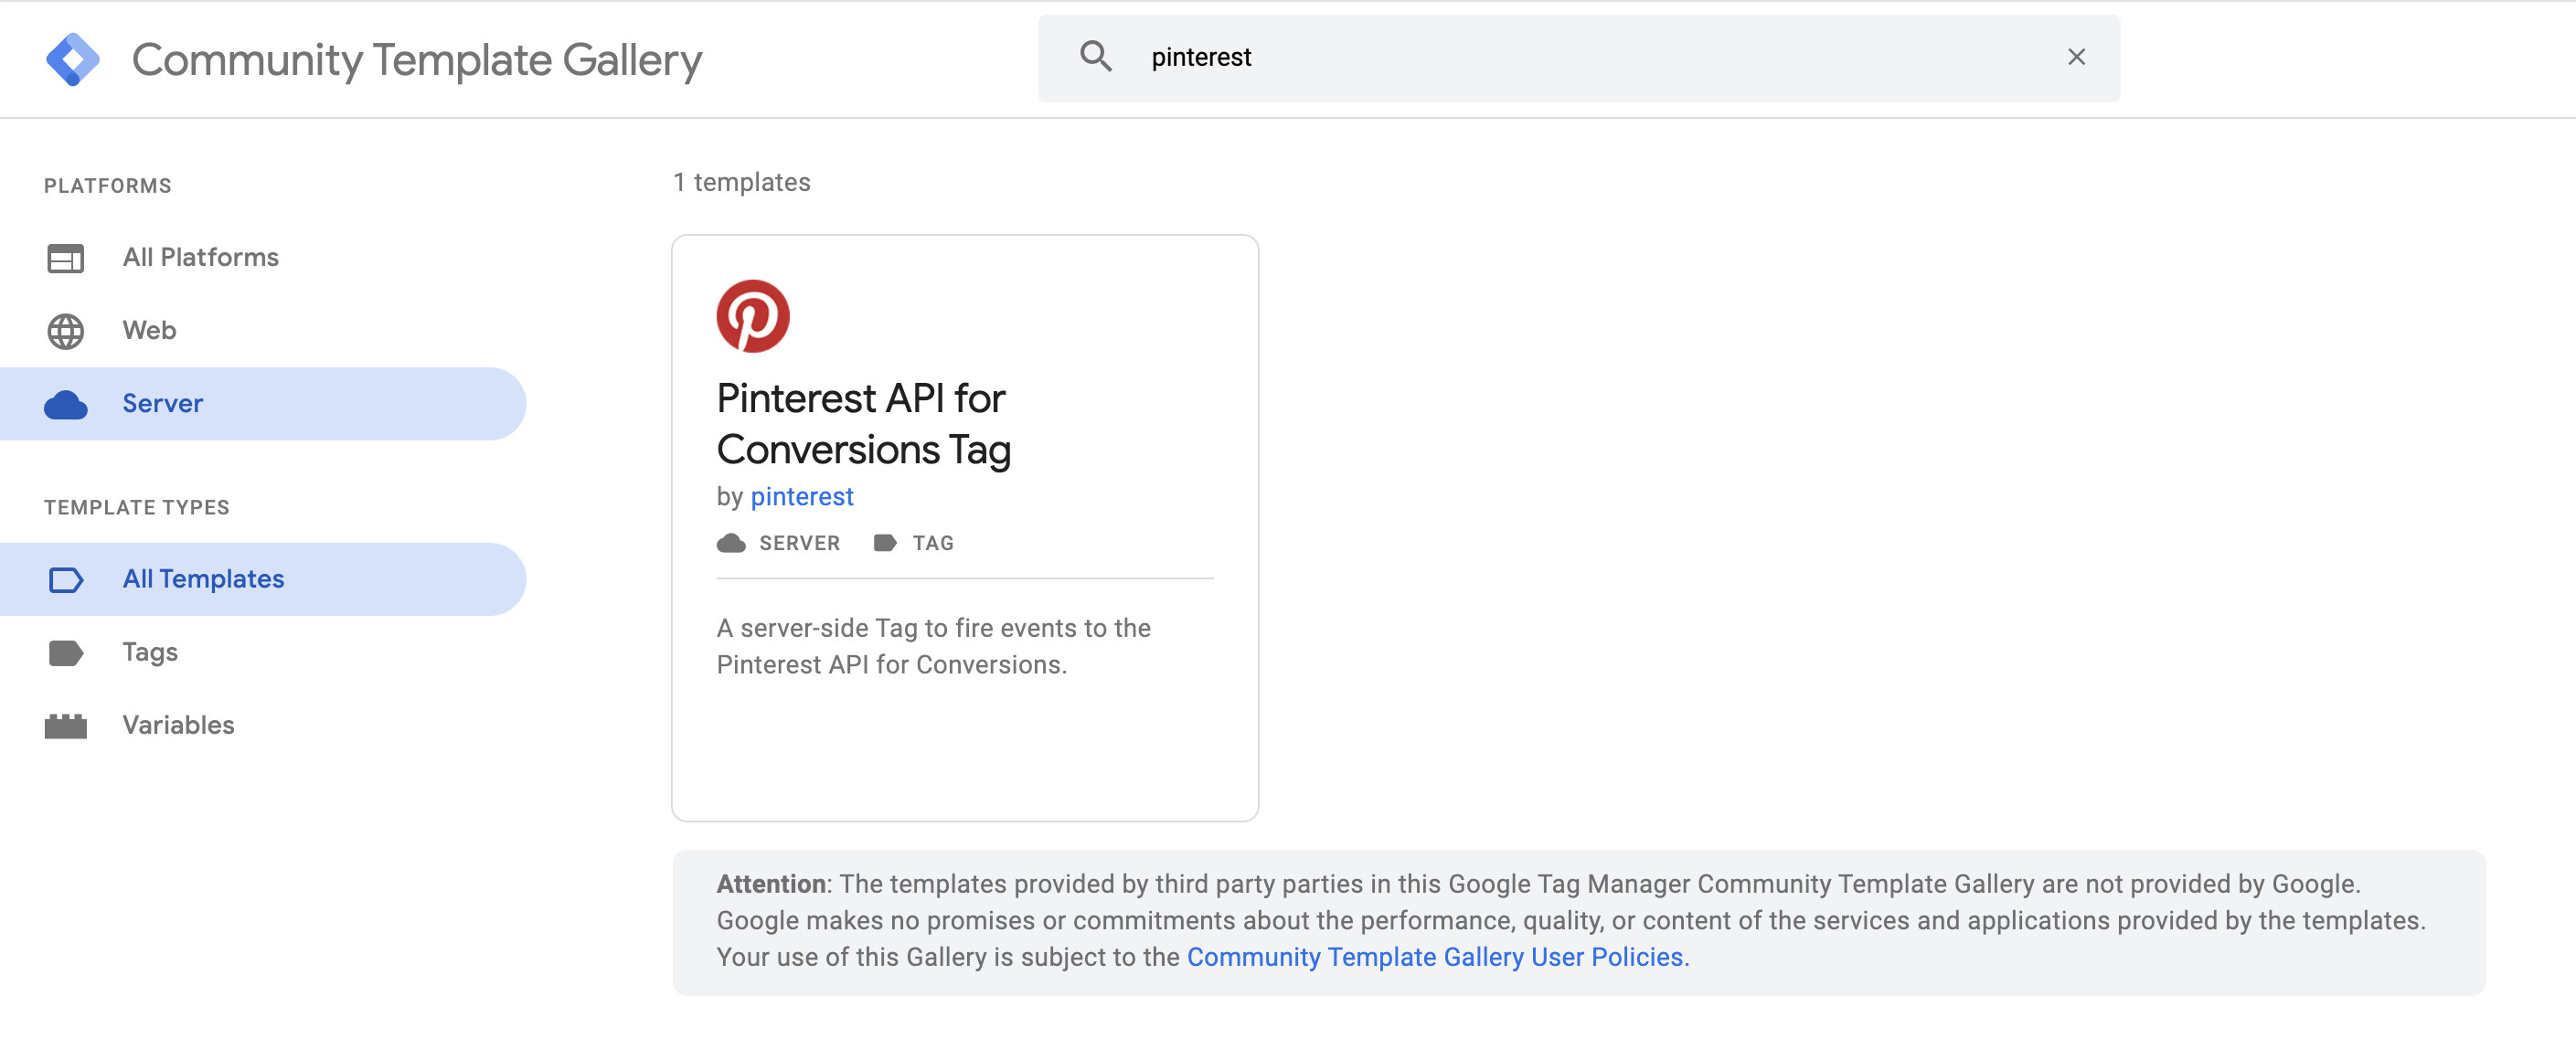The image size is (2576, 1060).
Task: Click the PLATFORMS section heading
Action: pos(107,186)
